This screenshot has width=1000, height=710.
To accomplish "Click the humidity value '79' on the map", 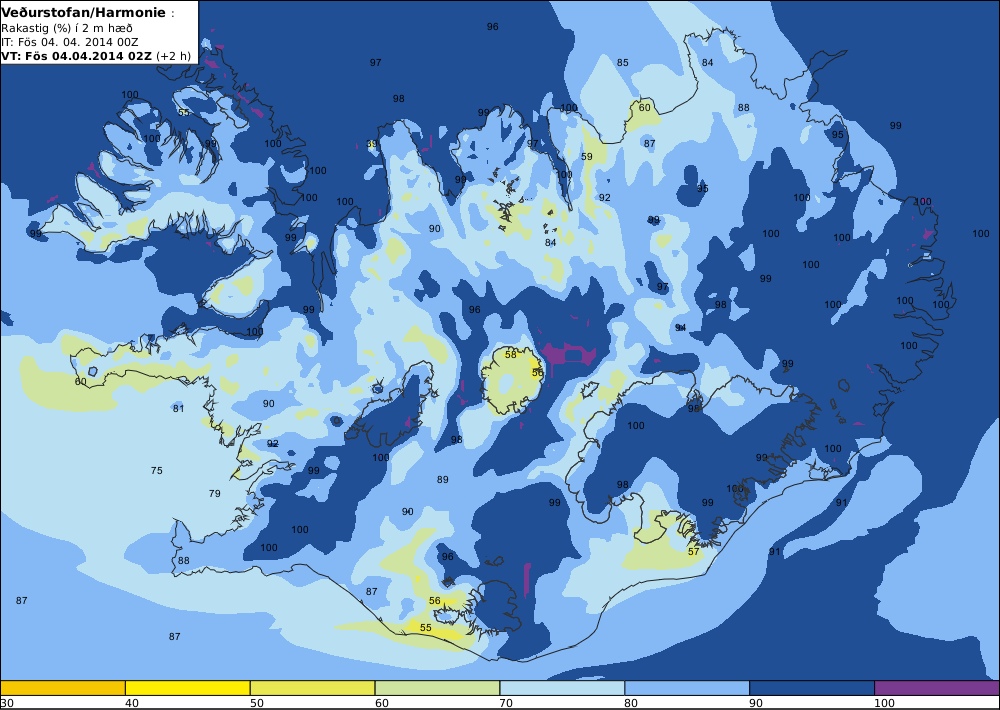I will 215,493.
